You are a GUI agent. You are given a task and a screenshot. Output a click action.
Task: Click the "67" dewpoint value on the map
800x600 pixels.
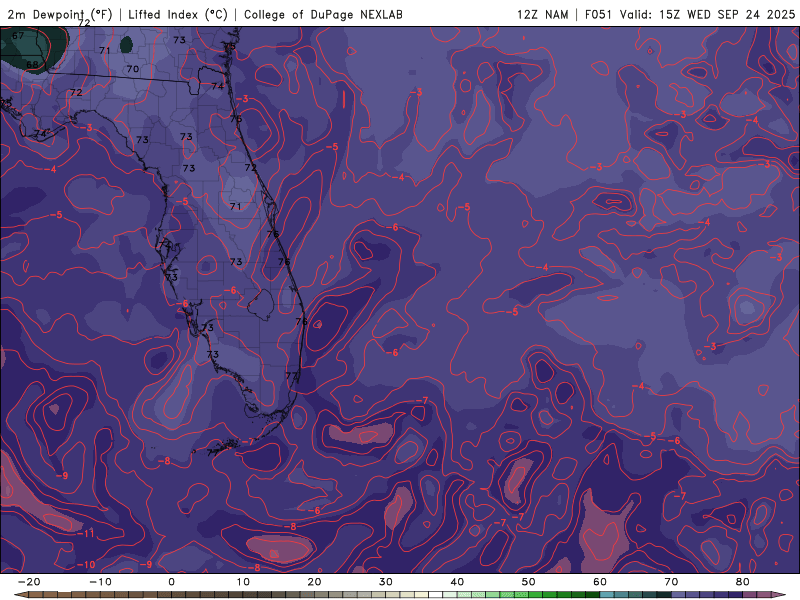click(x=18, y=36)
